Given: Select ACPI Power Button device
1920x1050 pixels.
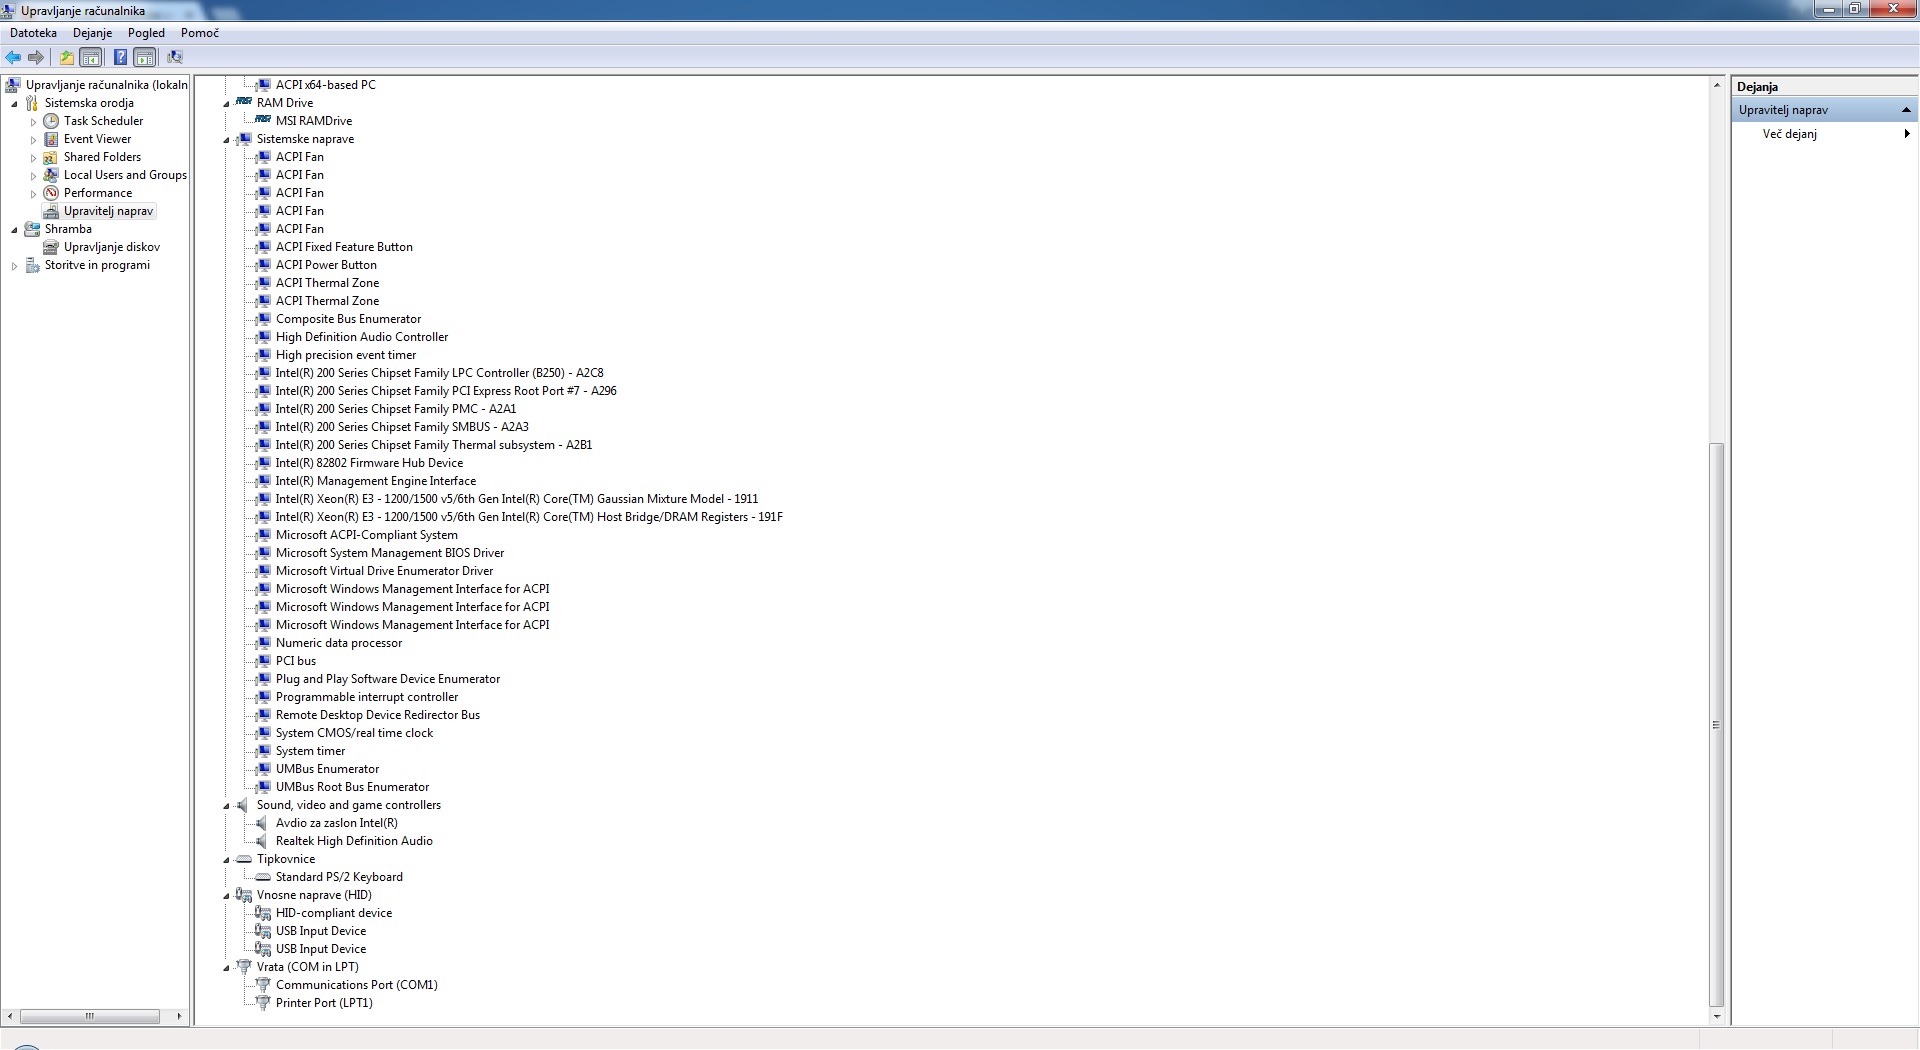Looking at the screenshot, I should pos(326,265).
